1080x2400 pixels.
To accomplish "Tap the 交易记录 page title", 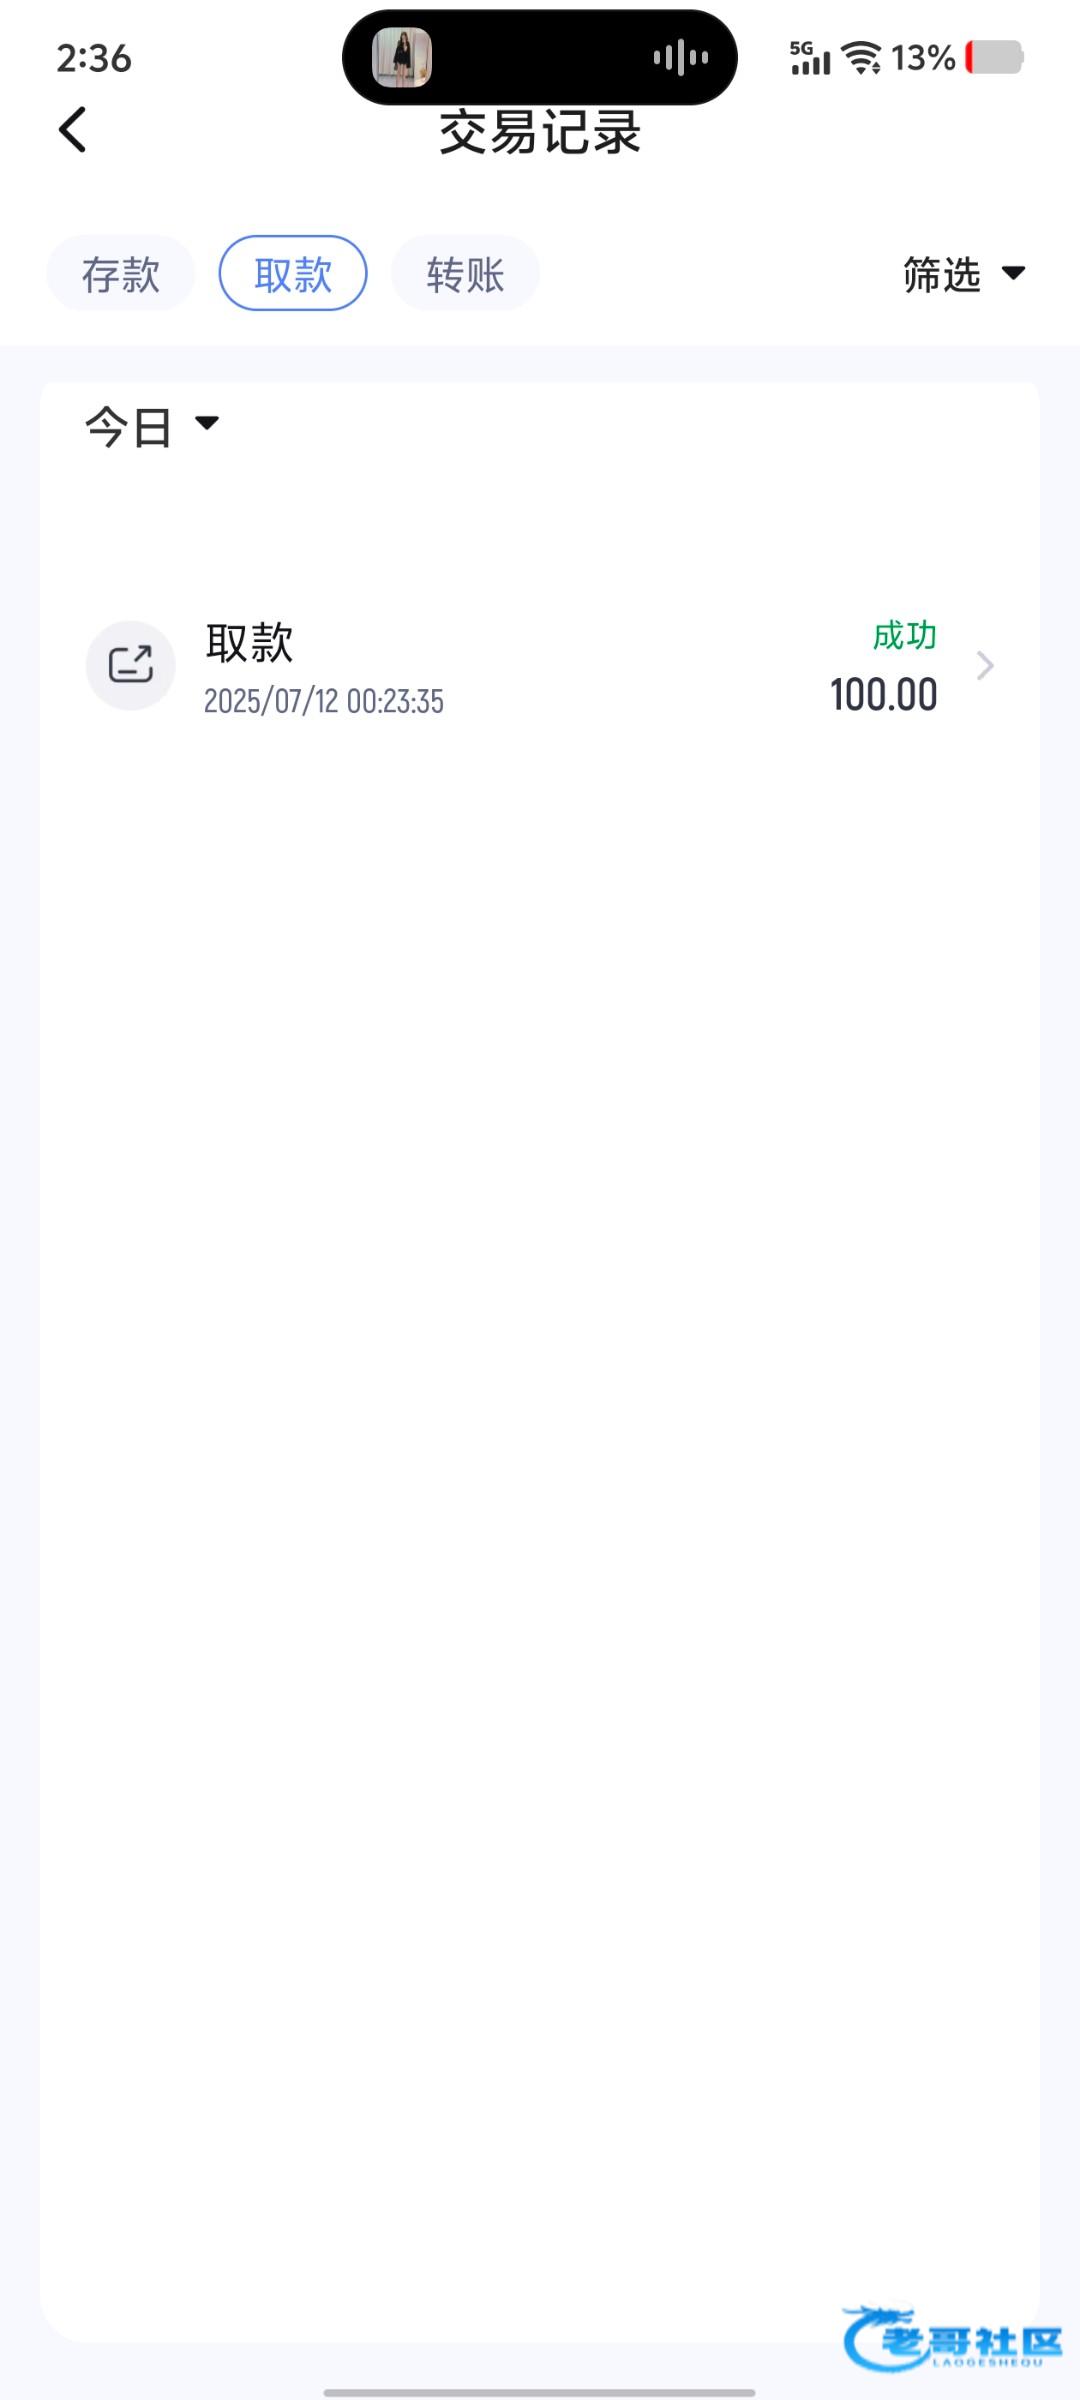I will click(540, 133).
